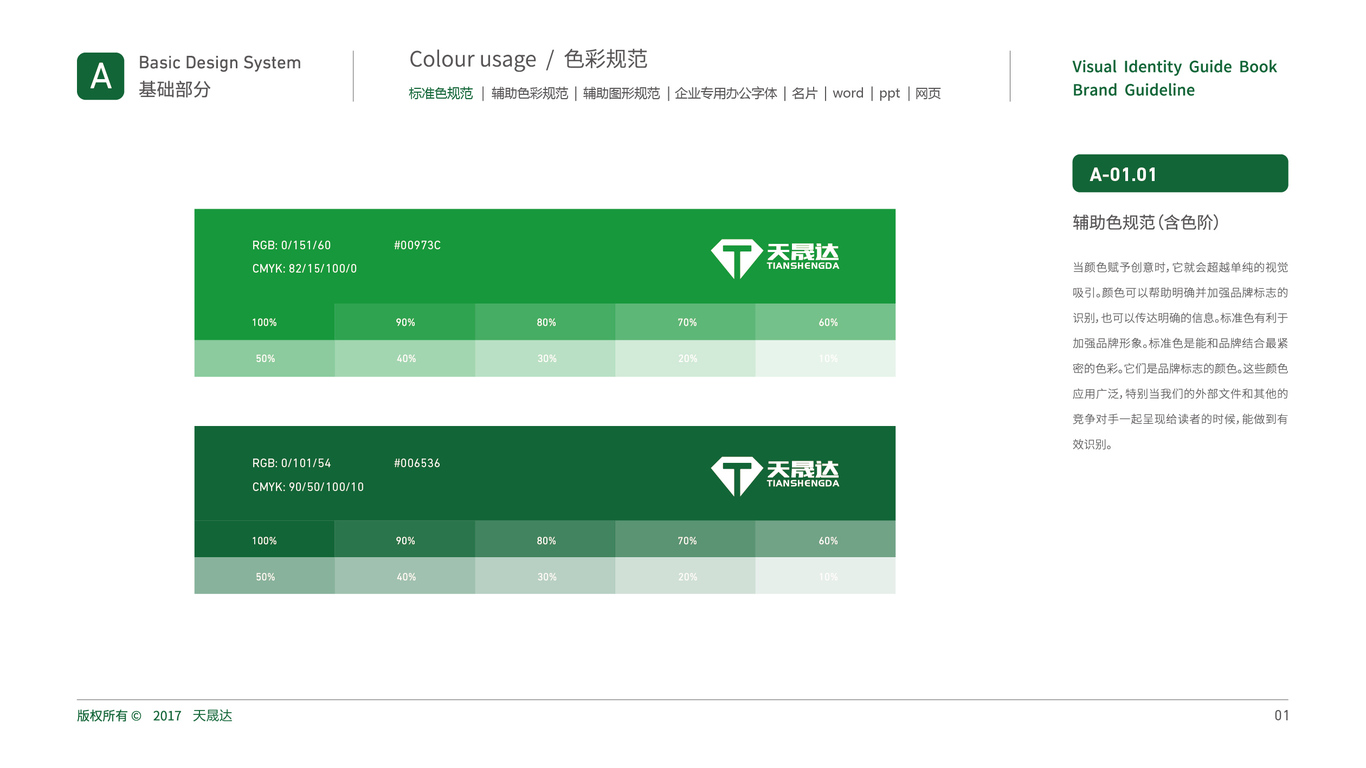
Task: Select the word tab
Action: tap(848, 93)
